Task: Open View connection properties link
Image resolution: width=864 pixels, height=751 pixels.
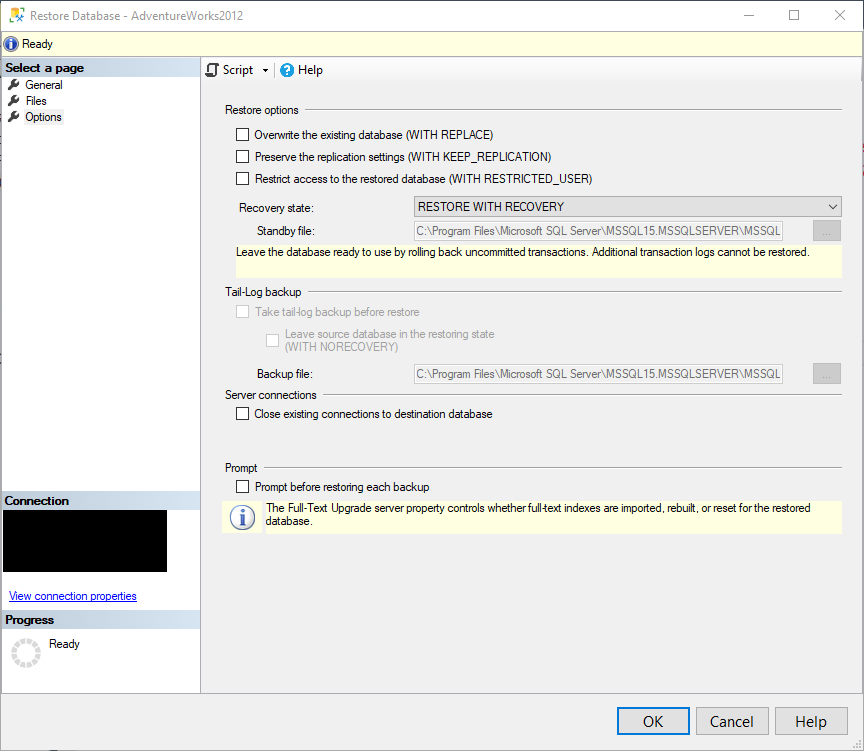Action: (73, 596)
